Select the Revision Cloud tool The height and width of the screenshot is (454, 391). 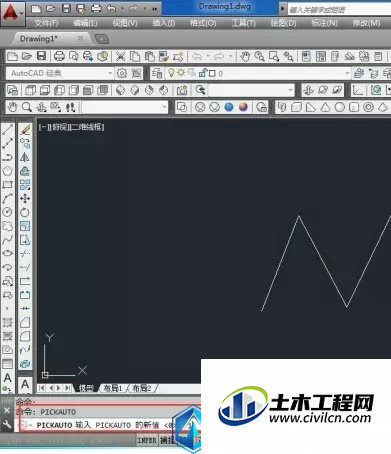point(8,226)
